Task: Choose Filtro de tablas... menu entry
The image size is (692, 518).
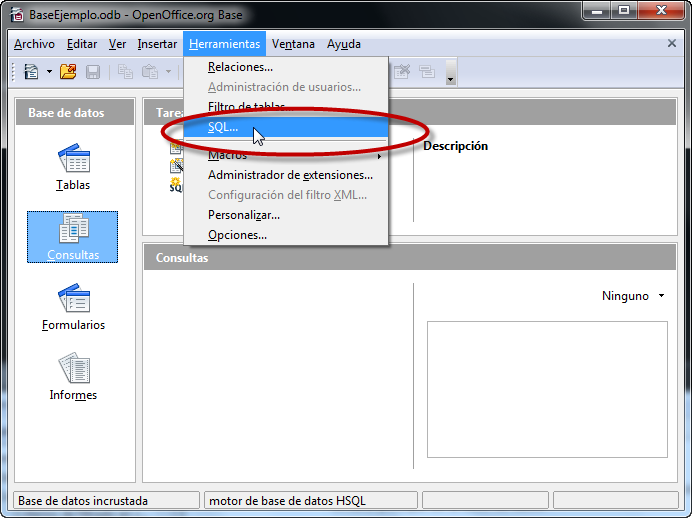Action: [286, 107]
